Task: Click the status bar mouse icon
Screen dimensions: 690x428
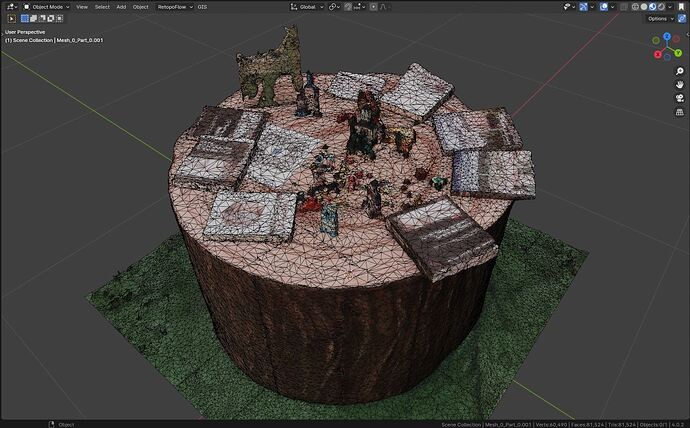Action: [x=51, y=424]
